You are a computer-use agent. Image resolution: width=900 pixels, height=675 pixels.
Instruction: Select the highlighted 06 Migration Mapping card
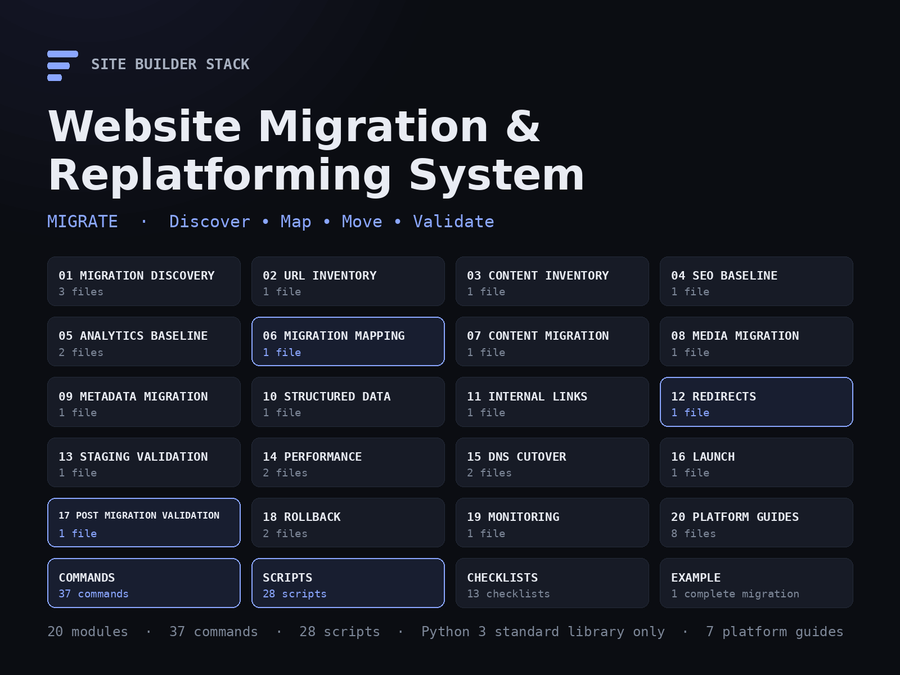click(348, 342)
